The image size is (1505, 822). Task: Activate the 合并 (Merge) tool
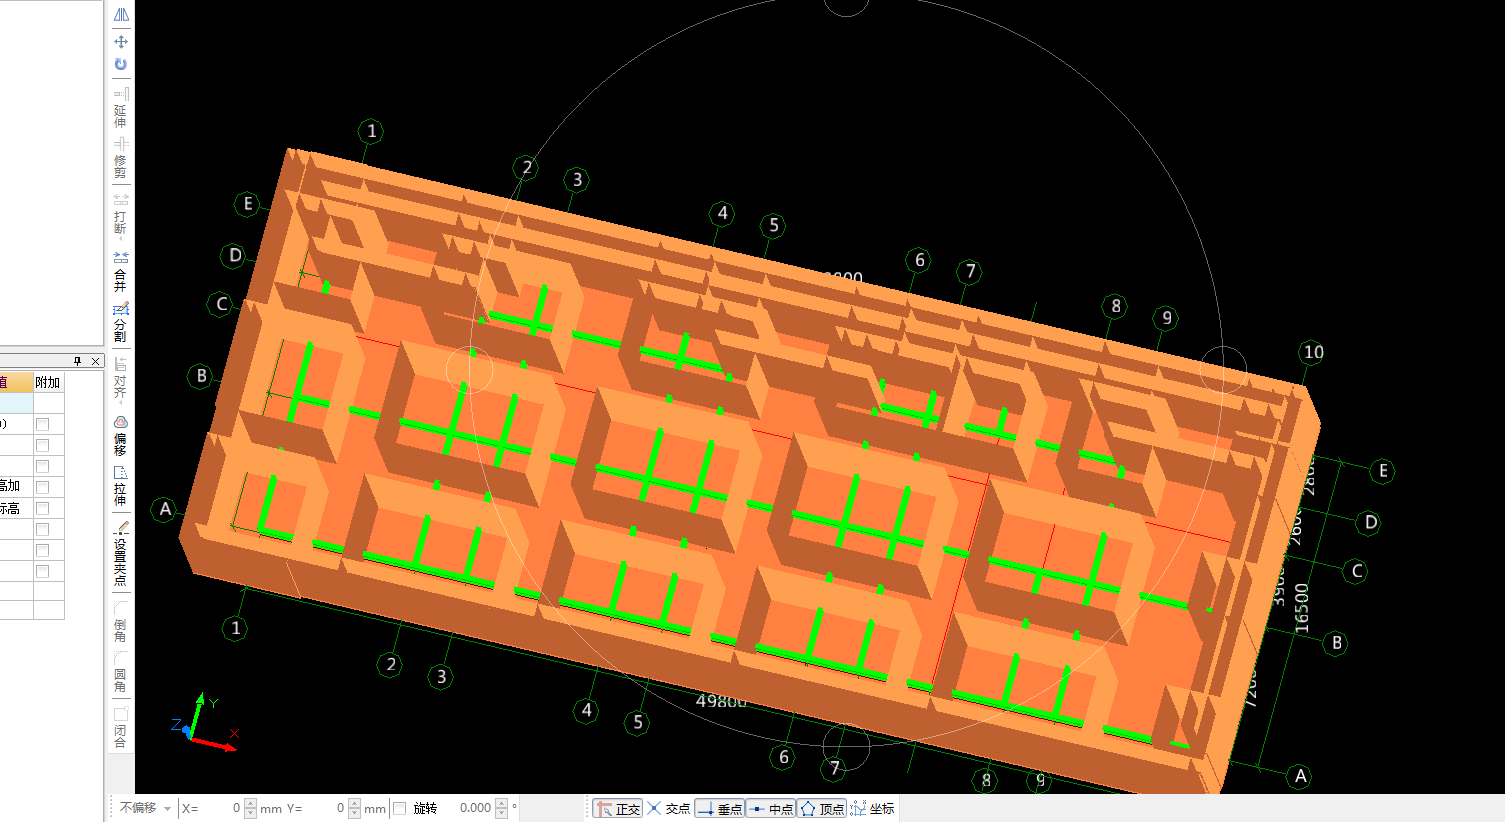tap(121, 271)
